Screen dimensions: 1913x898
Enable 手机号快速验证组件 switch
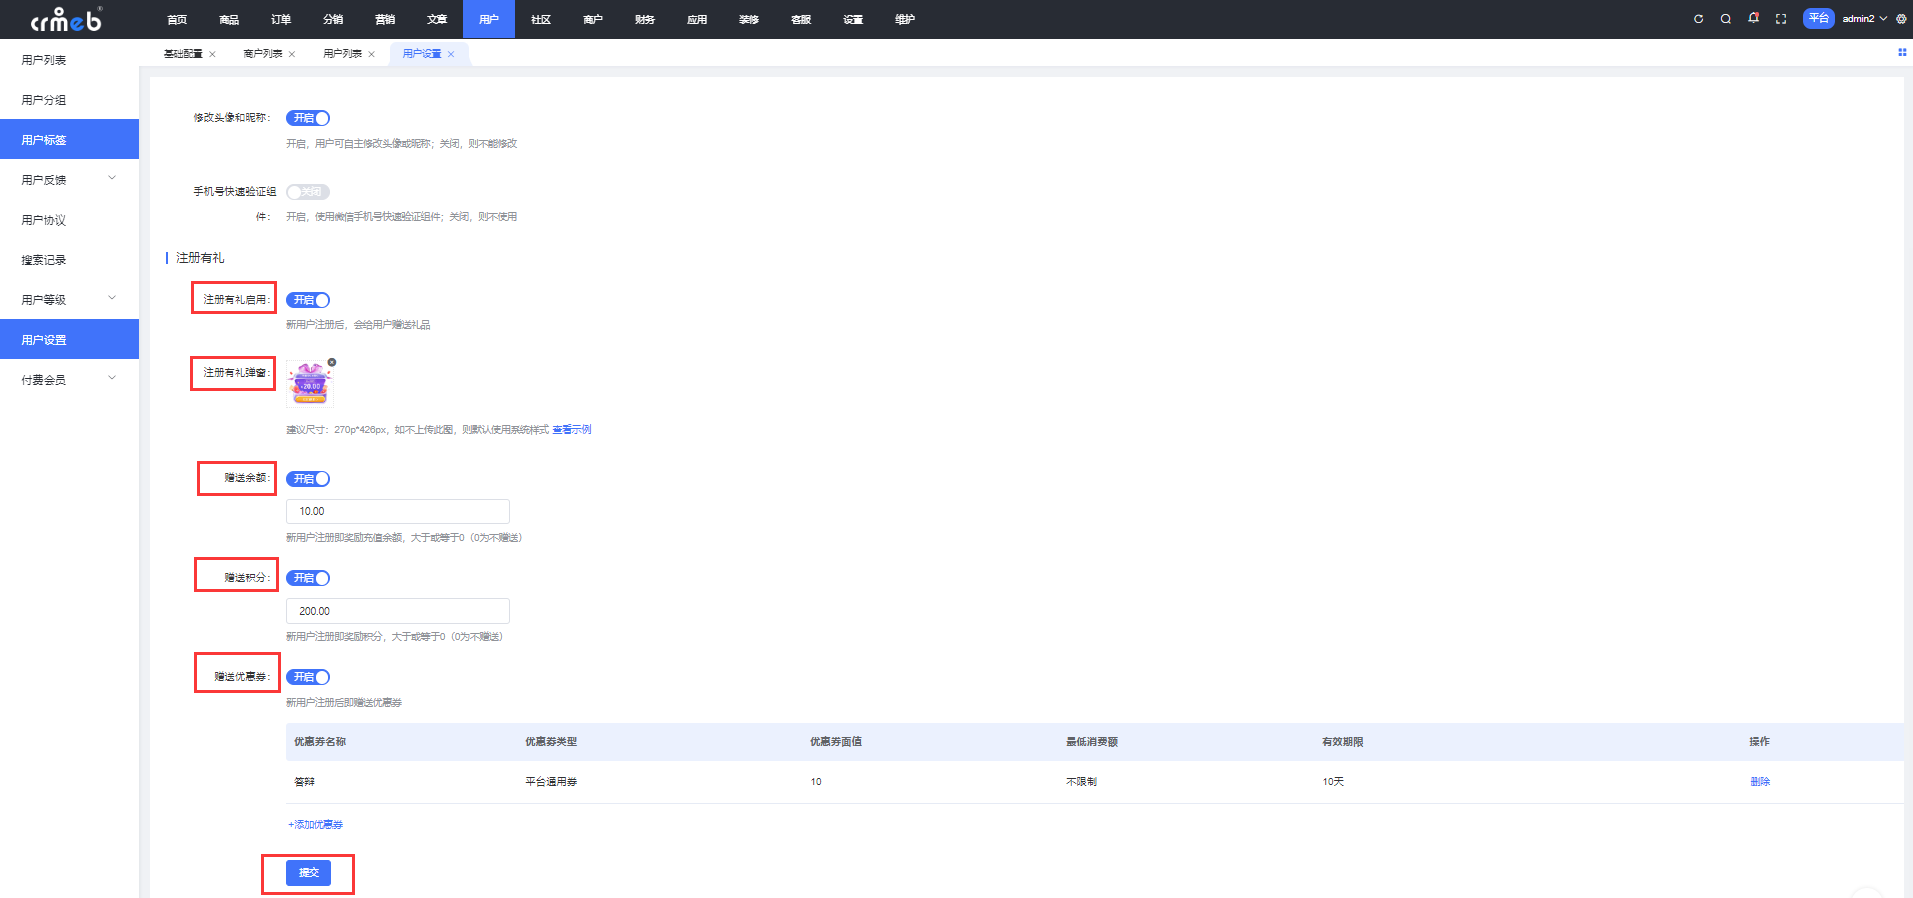(x=308, y=192)
